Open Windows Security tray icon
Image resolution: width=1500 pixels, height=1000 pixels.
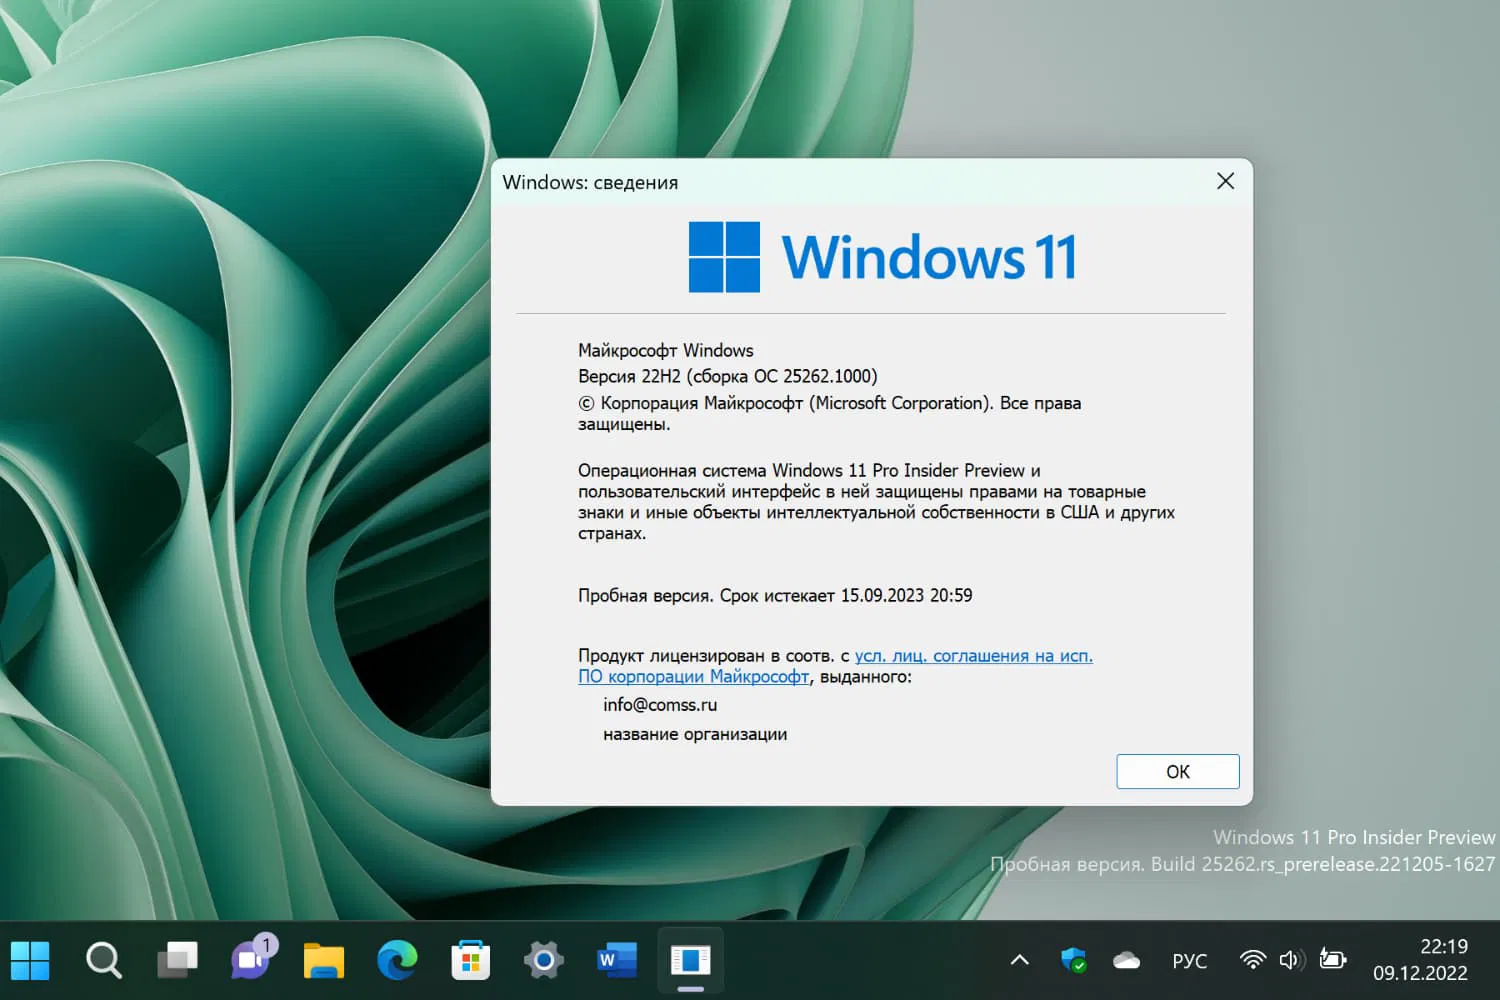click(x=1073, y=961)
